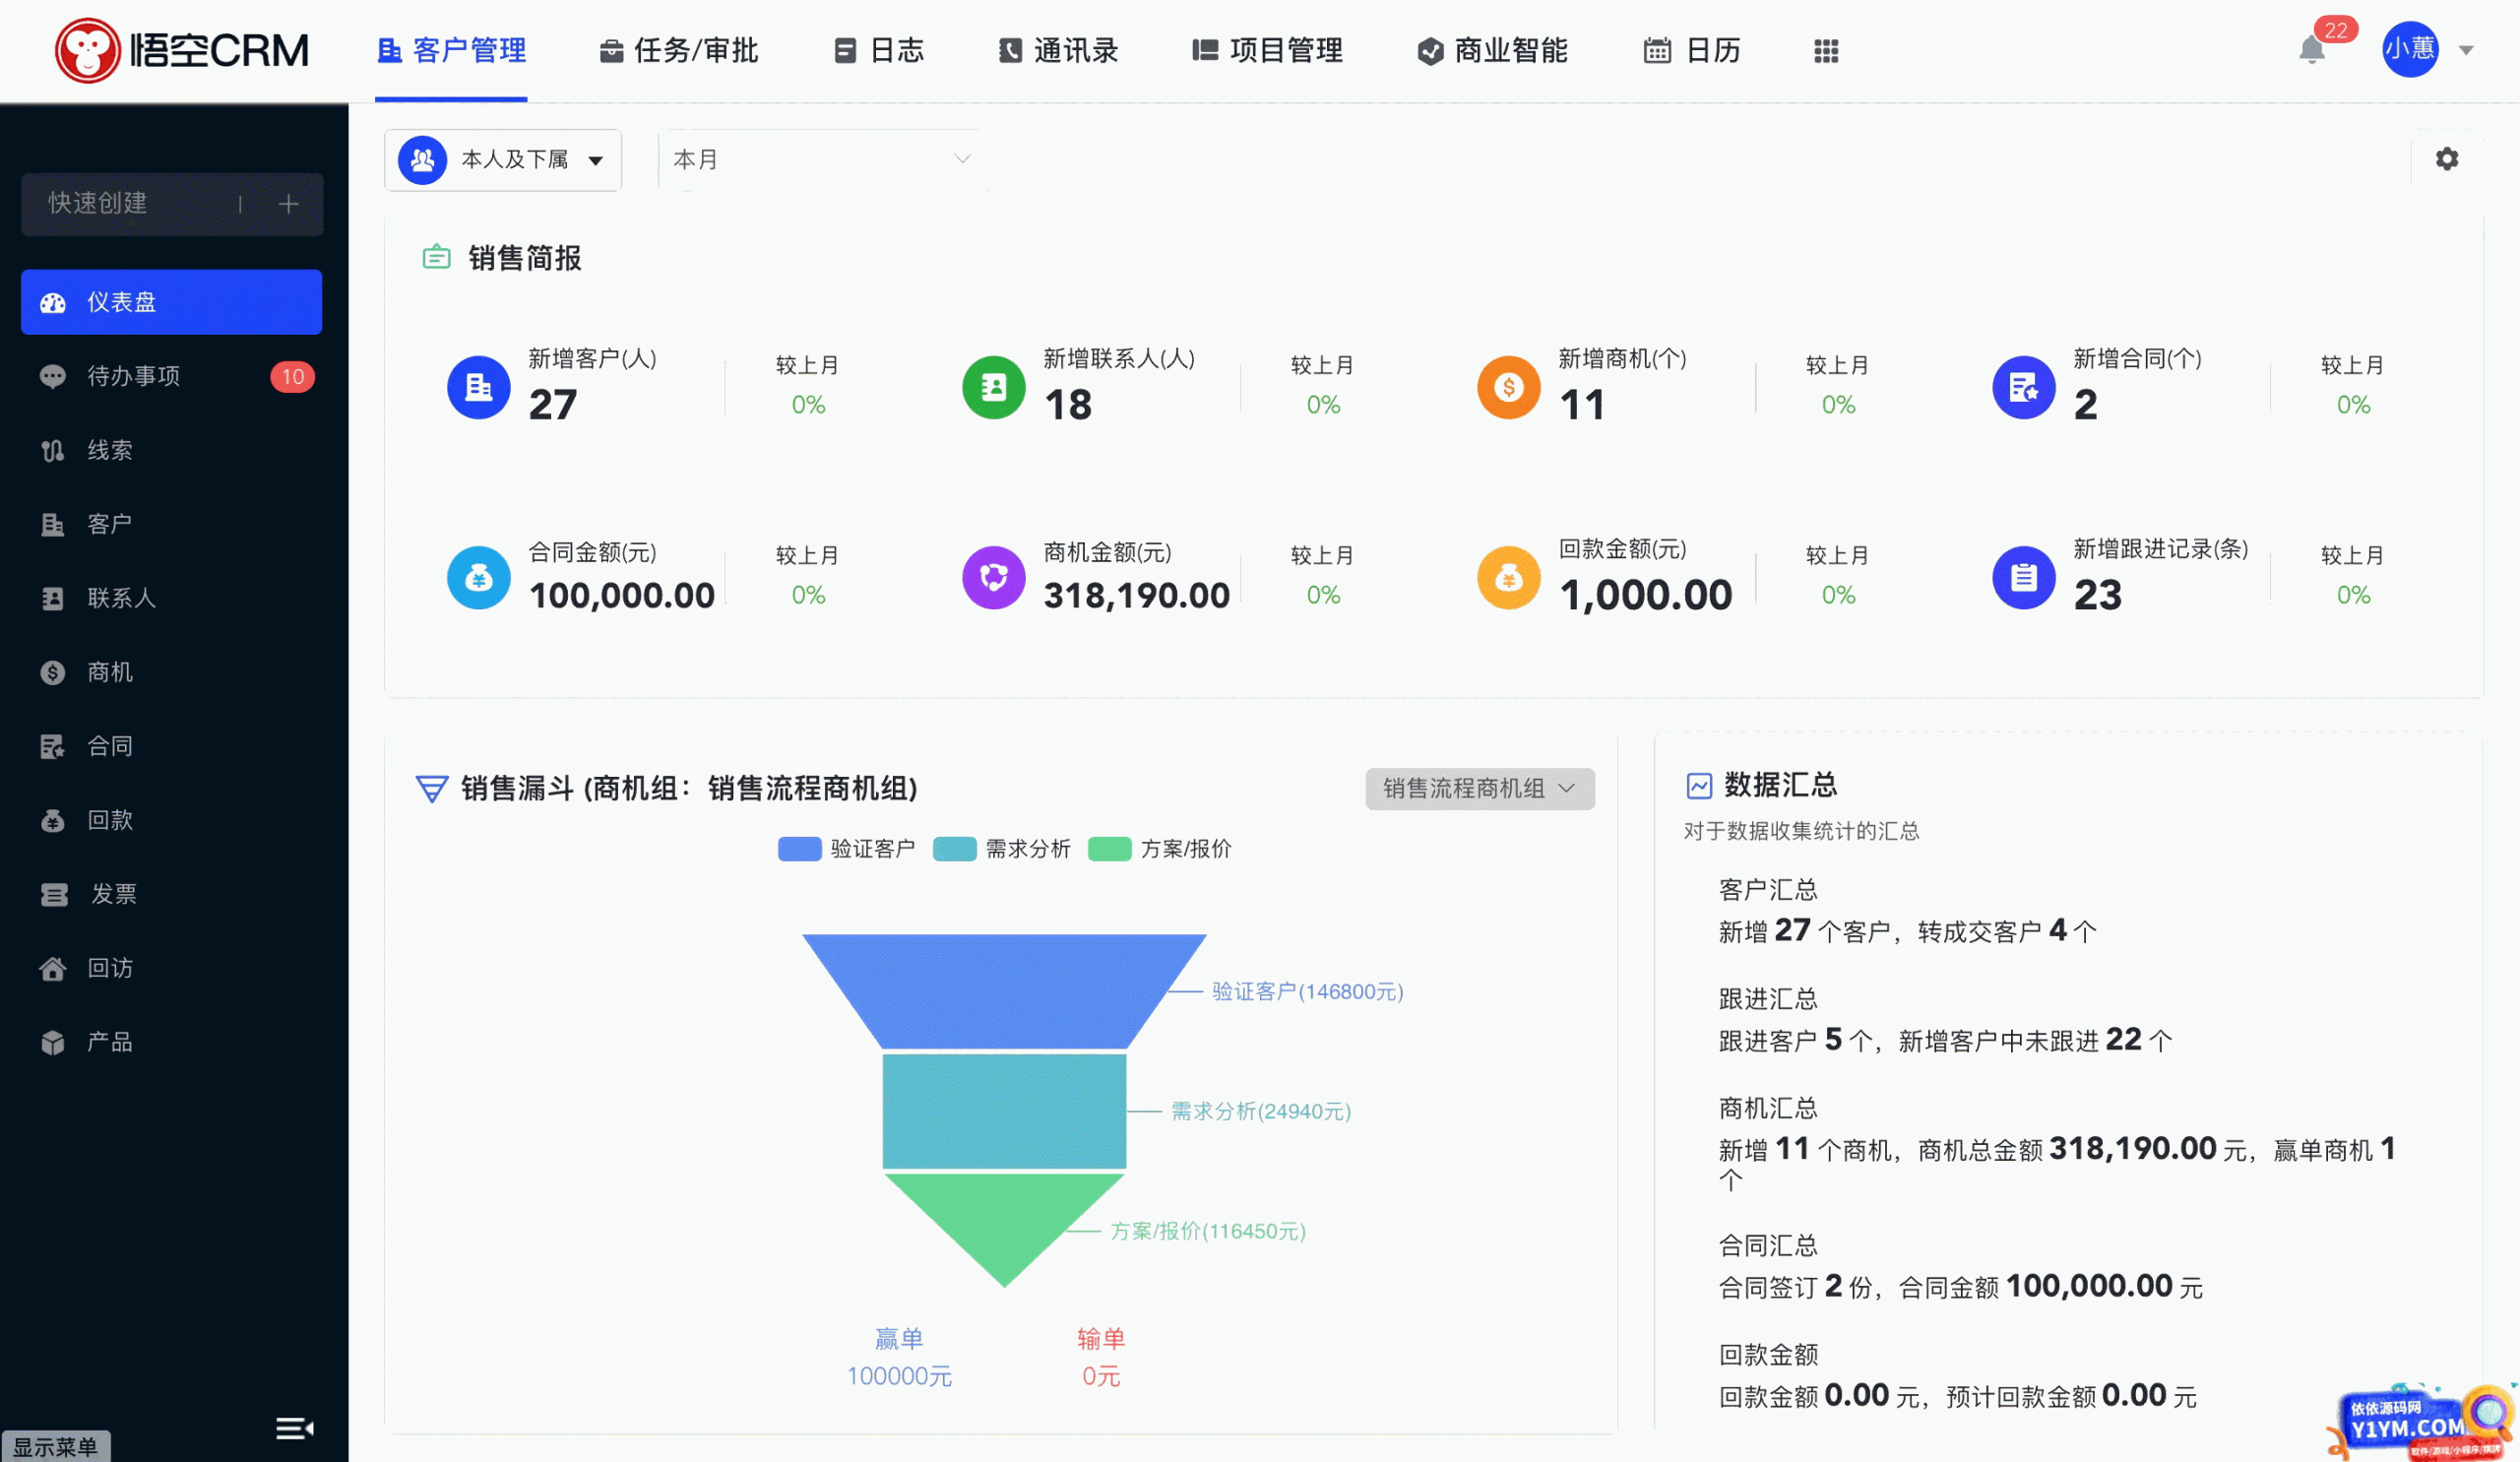Screen dimensions: 2520x1462
Task: Click the 销售简报 briefcase icon
Action: (436, 257)
